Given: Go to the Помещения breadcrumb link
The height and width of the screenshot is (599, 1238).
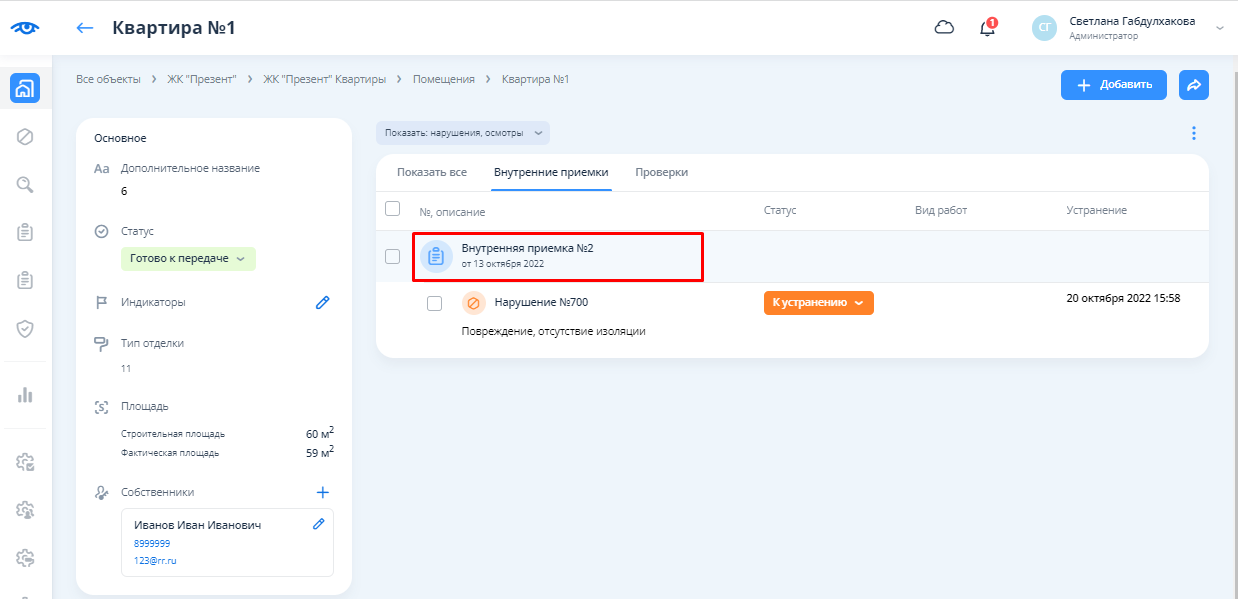Looking at the screenshot, I should pyautogui.click(x=443, y=79).
